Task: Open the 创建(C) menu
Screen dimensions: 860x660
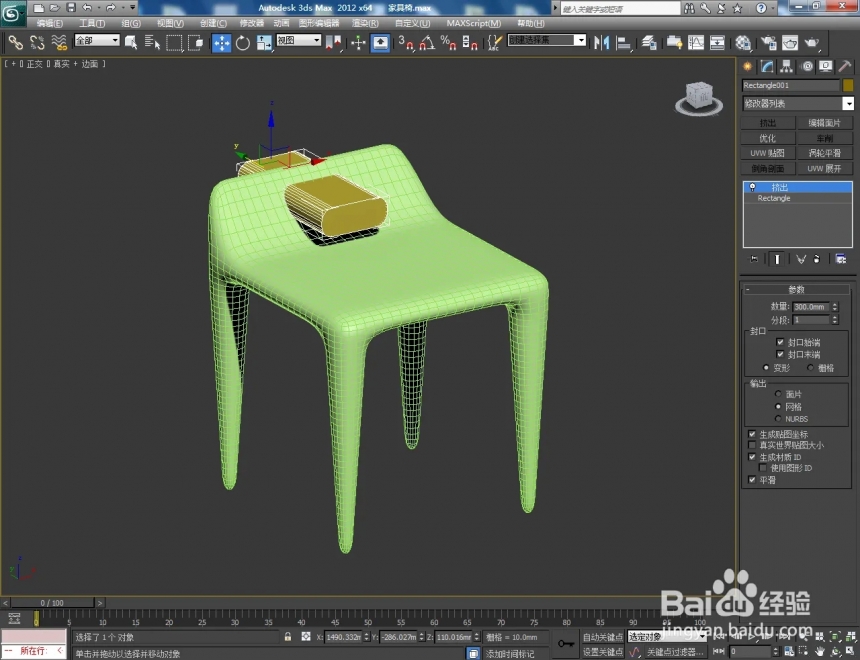Action: pos(213,23)
